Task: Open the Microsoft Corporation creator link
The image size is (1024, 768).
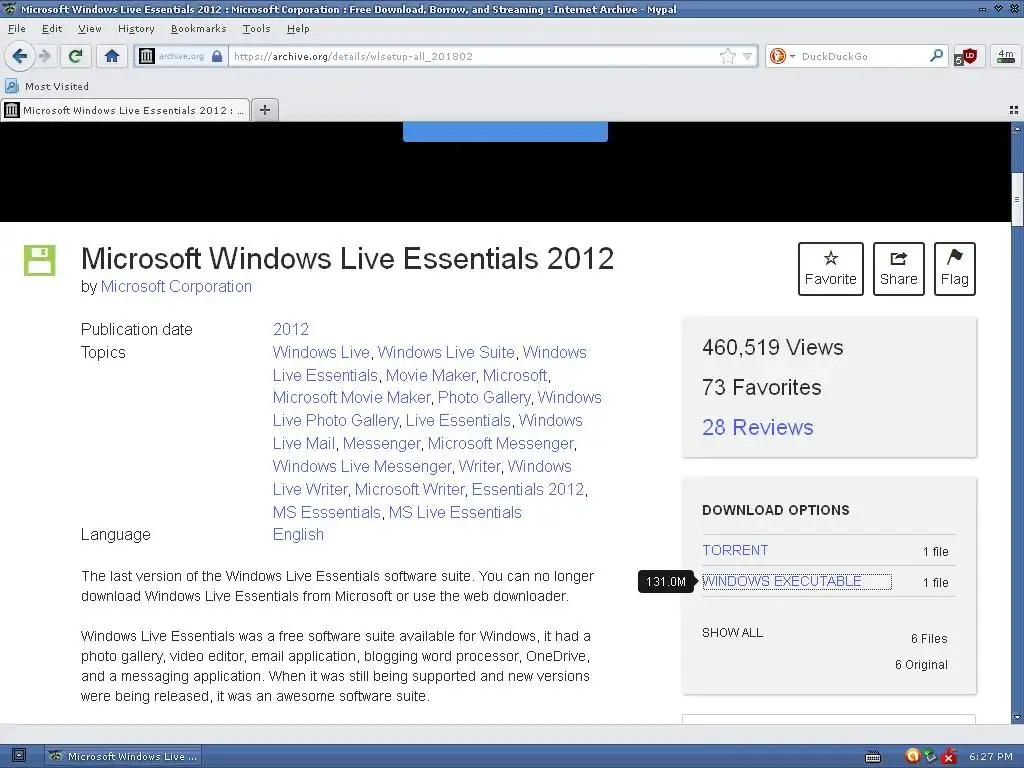Action: click(x=176, y=286)
